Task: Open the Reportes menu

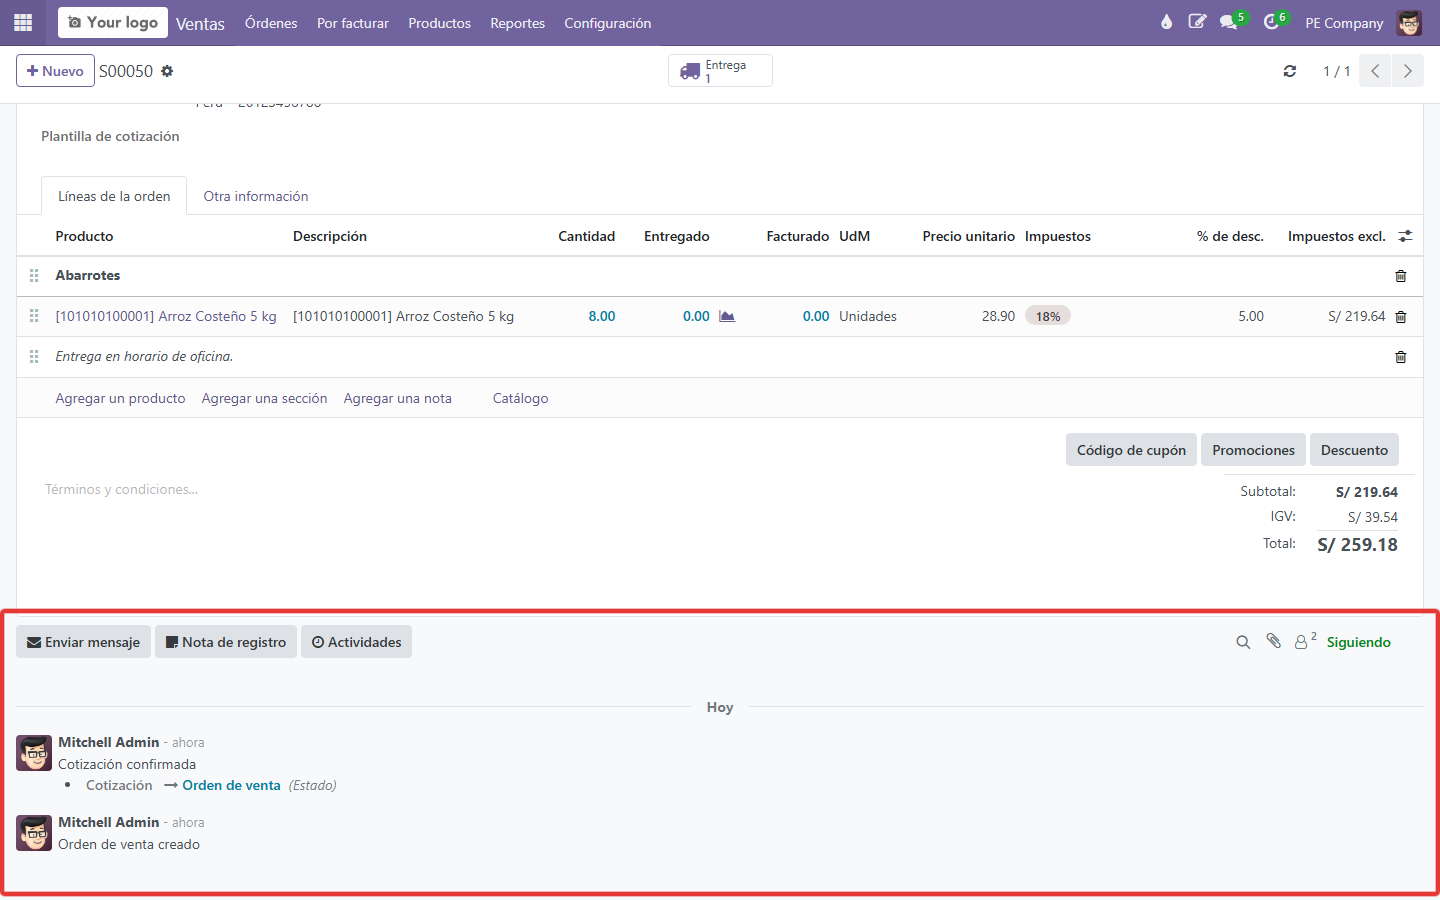Action: point(517,23)
